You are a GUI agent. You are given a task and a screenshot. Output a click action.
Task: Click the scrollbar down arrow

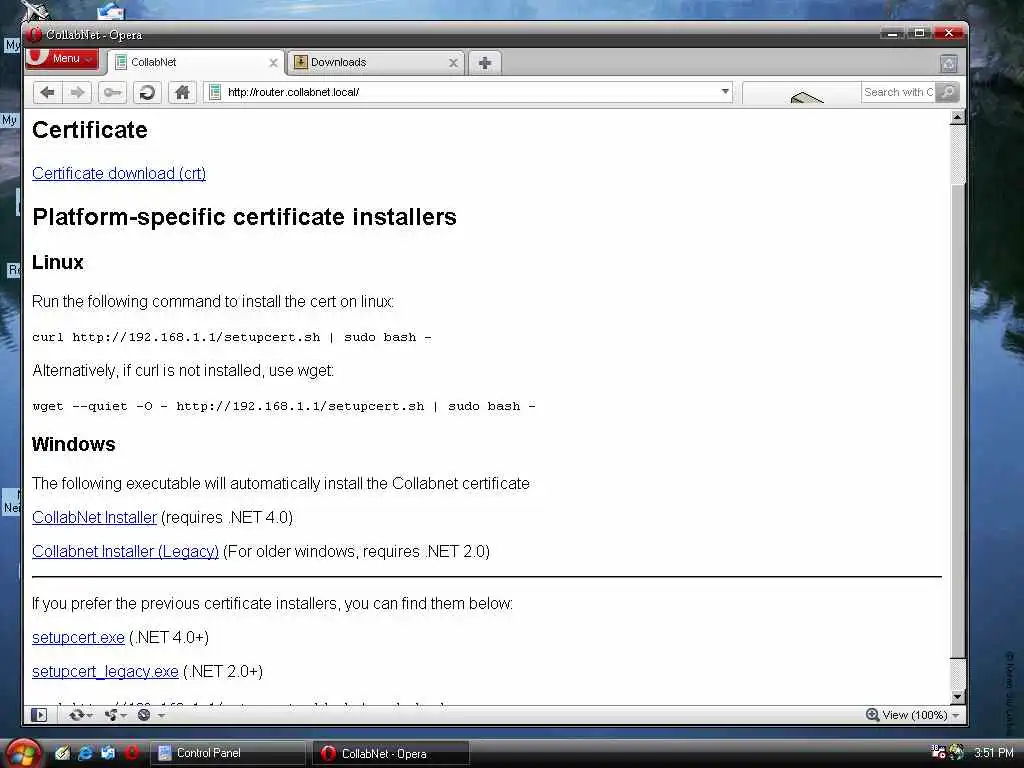957,697
